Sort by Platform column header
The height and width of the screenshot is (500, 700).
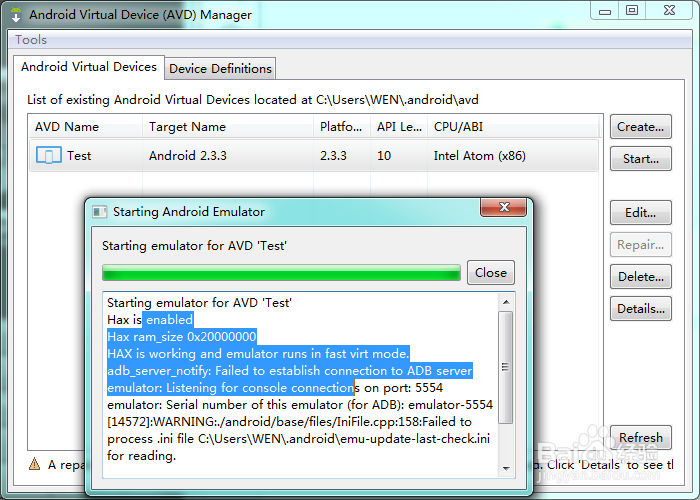point(342,127)
